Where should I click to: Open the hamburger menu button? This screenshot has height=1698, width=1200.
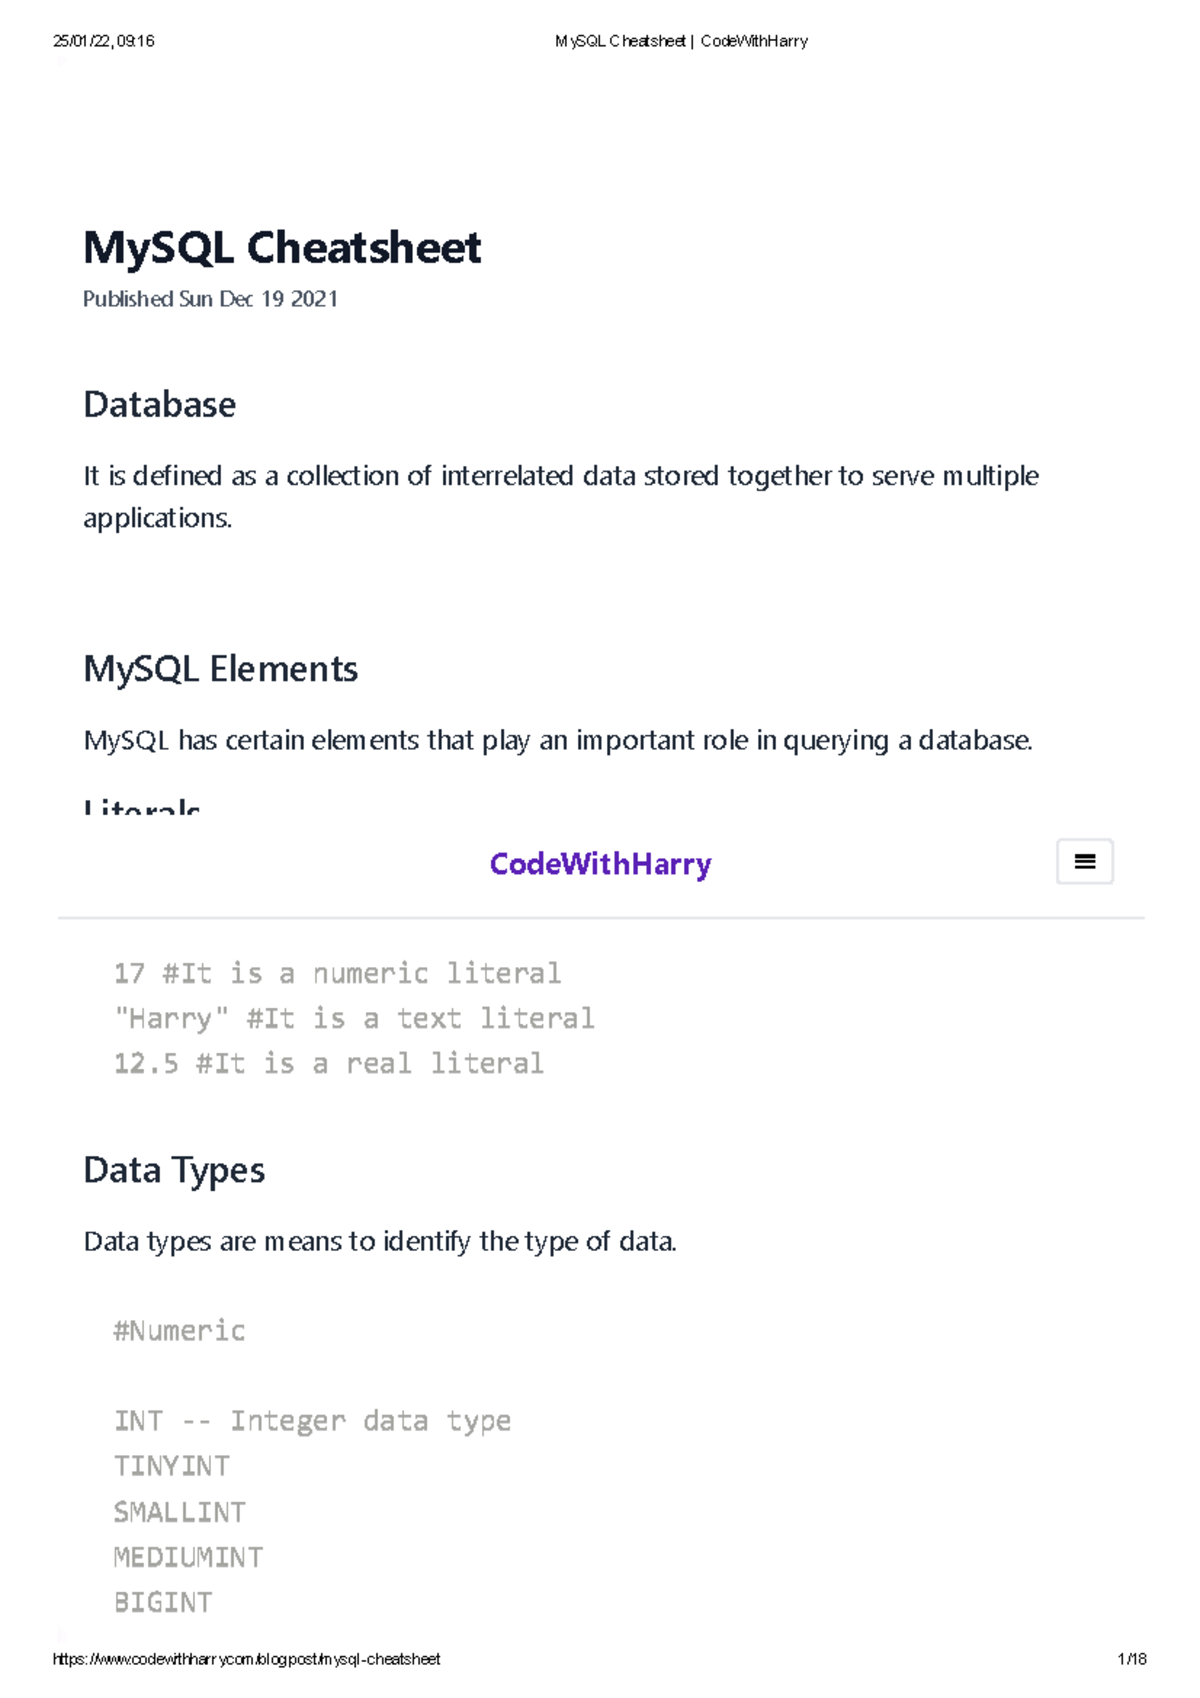(x=1084, y=861)
